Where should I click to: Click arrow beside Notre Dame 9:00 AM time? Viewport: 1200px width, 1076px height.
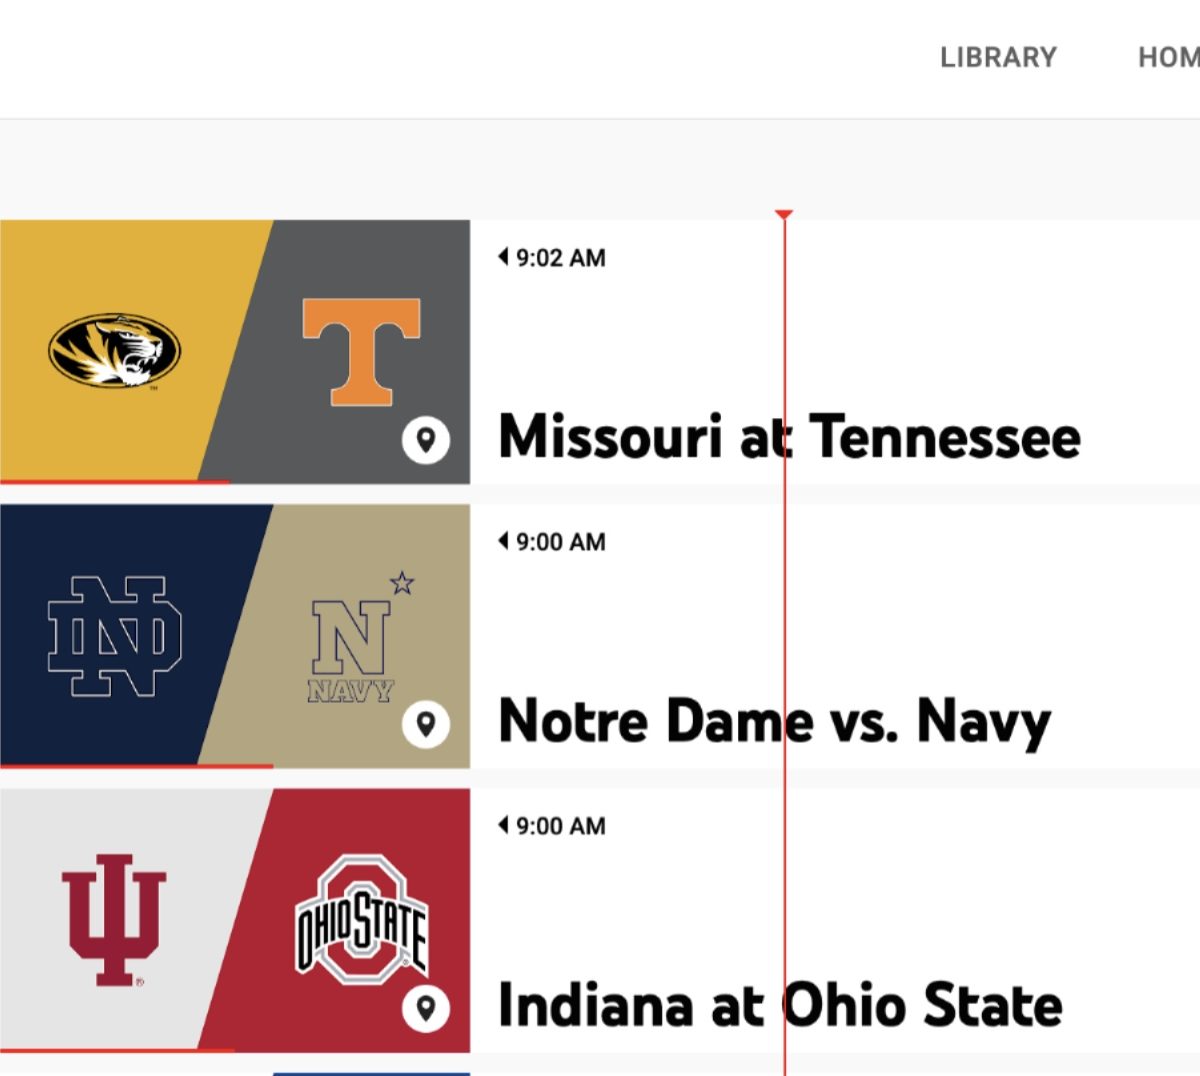[x=503, y=541]
